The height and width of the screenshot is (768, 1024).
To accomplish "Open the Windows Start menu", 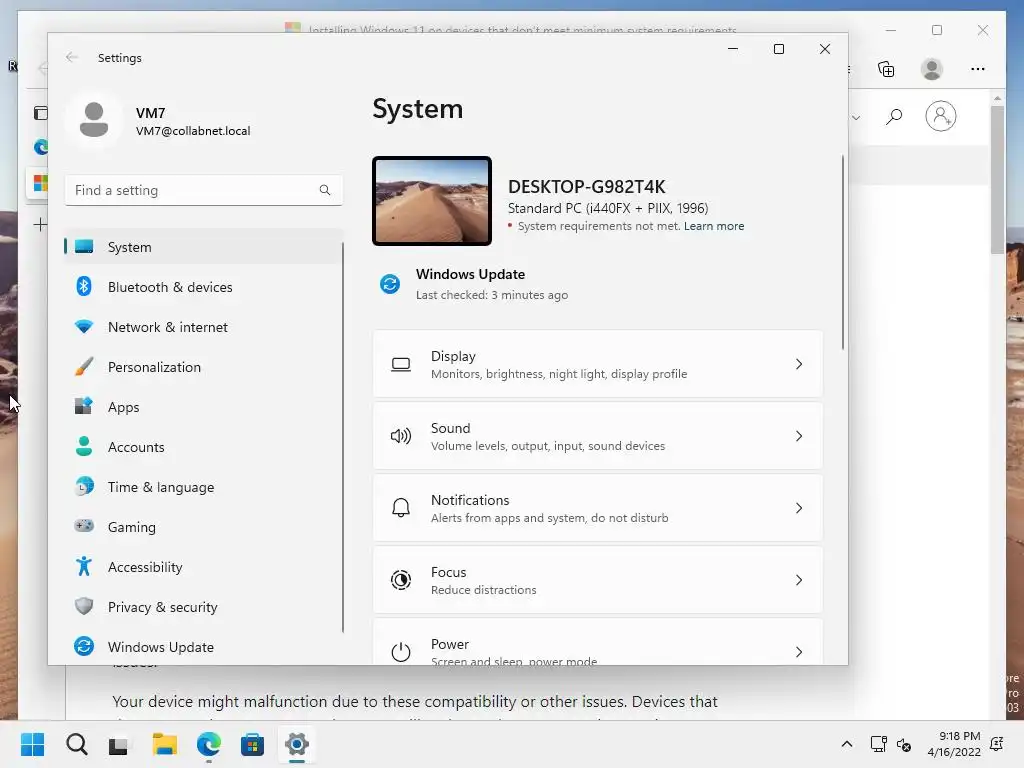I will (33, 744).
